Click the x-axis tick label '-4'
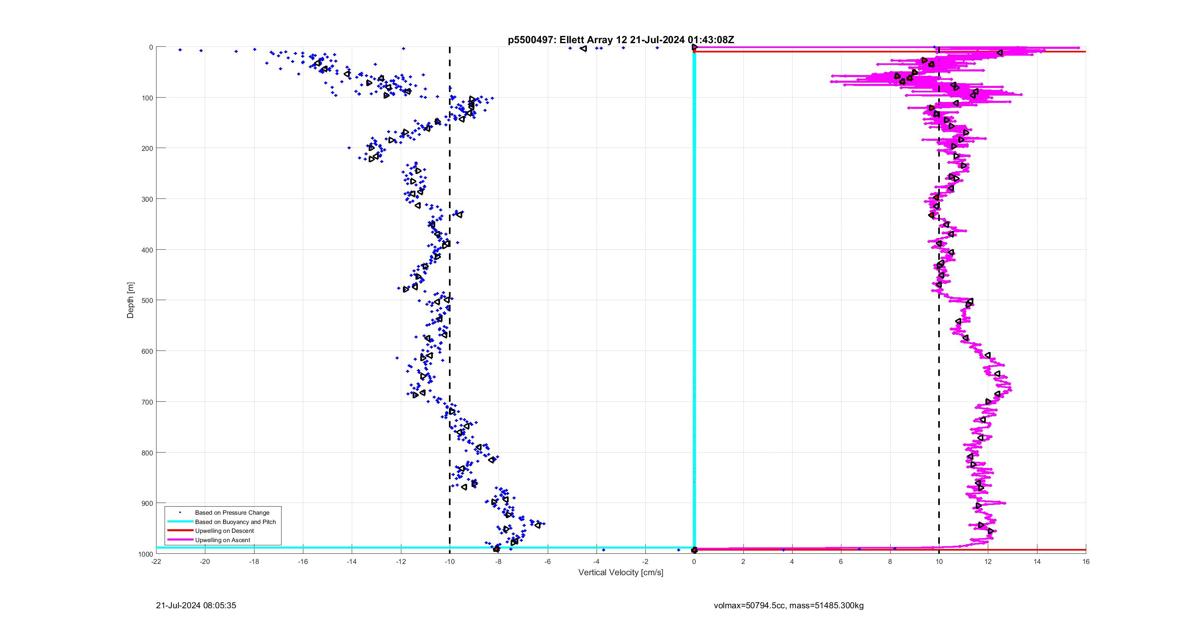The height and width of the screenshot is (622, 1200). (x=597, y=561)
